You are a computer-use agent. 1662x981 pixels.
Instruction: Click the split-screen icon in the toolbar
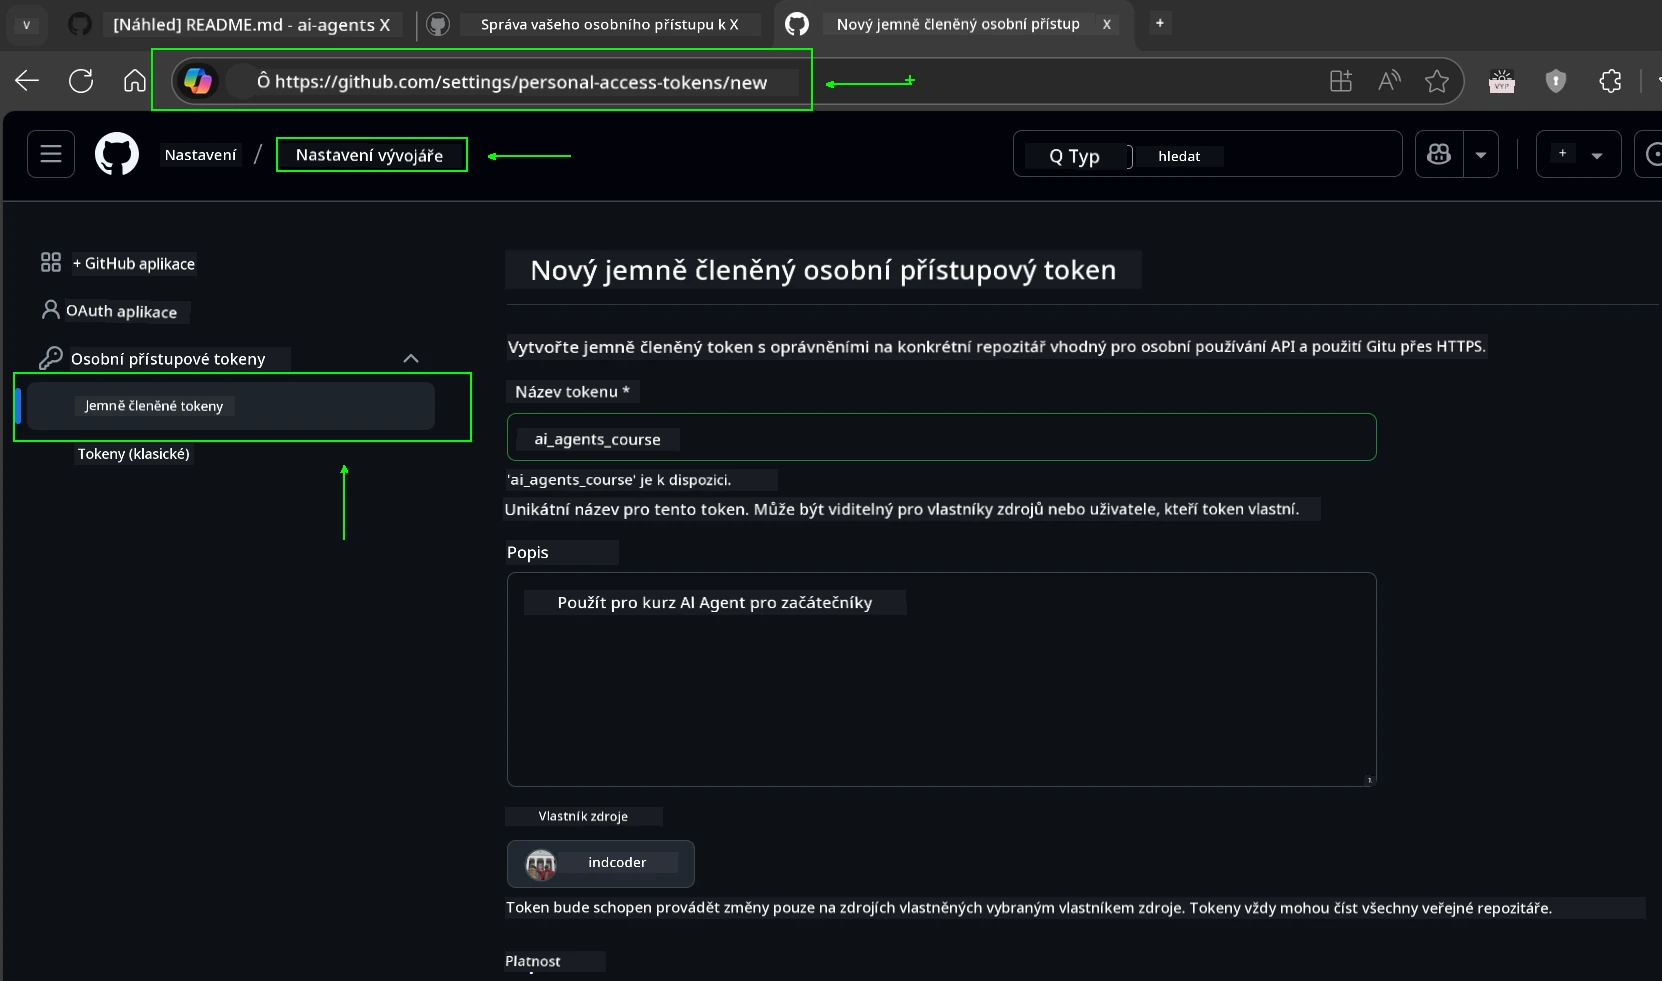(1341, 82)
